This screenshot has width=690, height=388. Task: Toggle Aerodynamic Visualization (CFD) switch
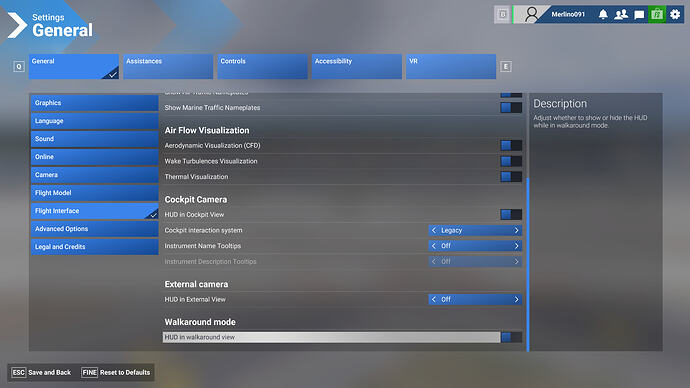pos(511,145)
